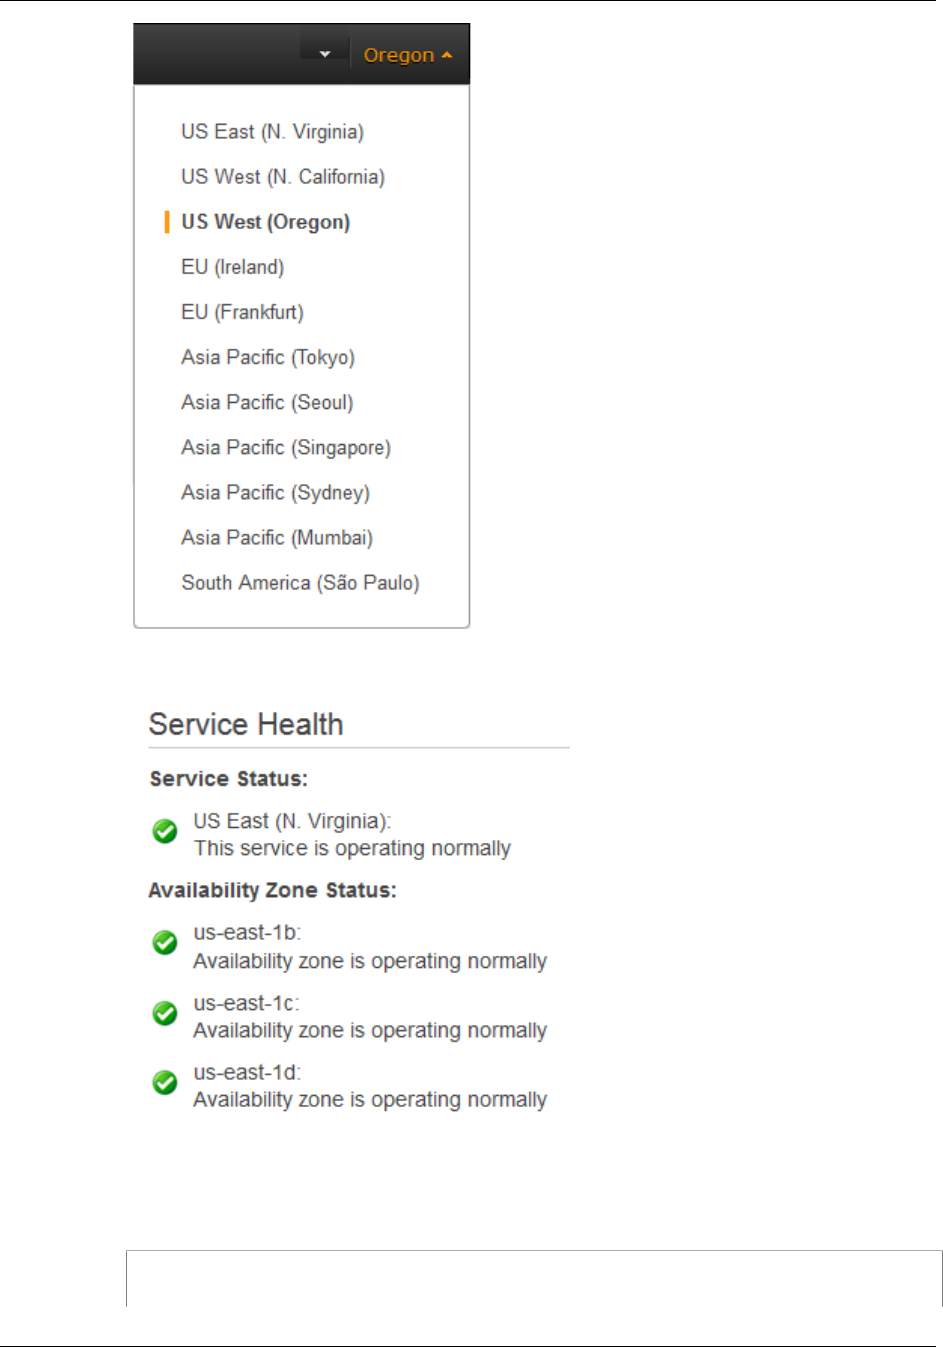Collapse the Oregon region dropdown

(x=408, y=55)
